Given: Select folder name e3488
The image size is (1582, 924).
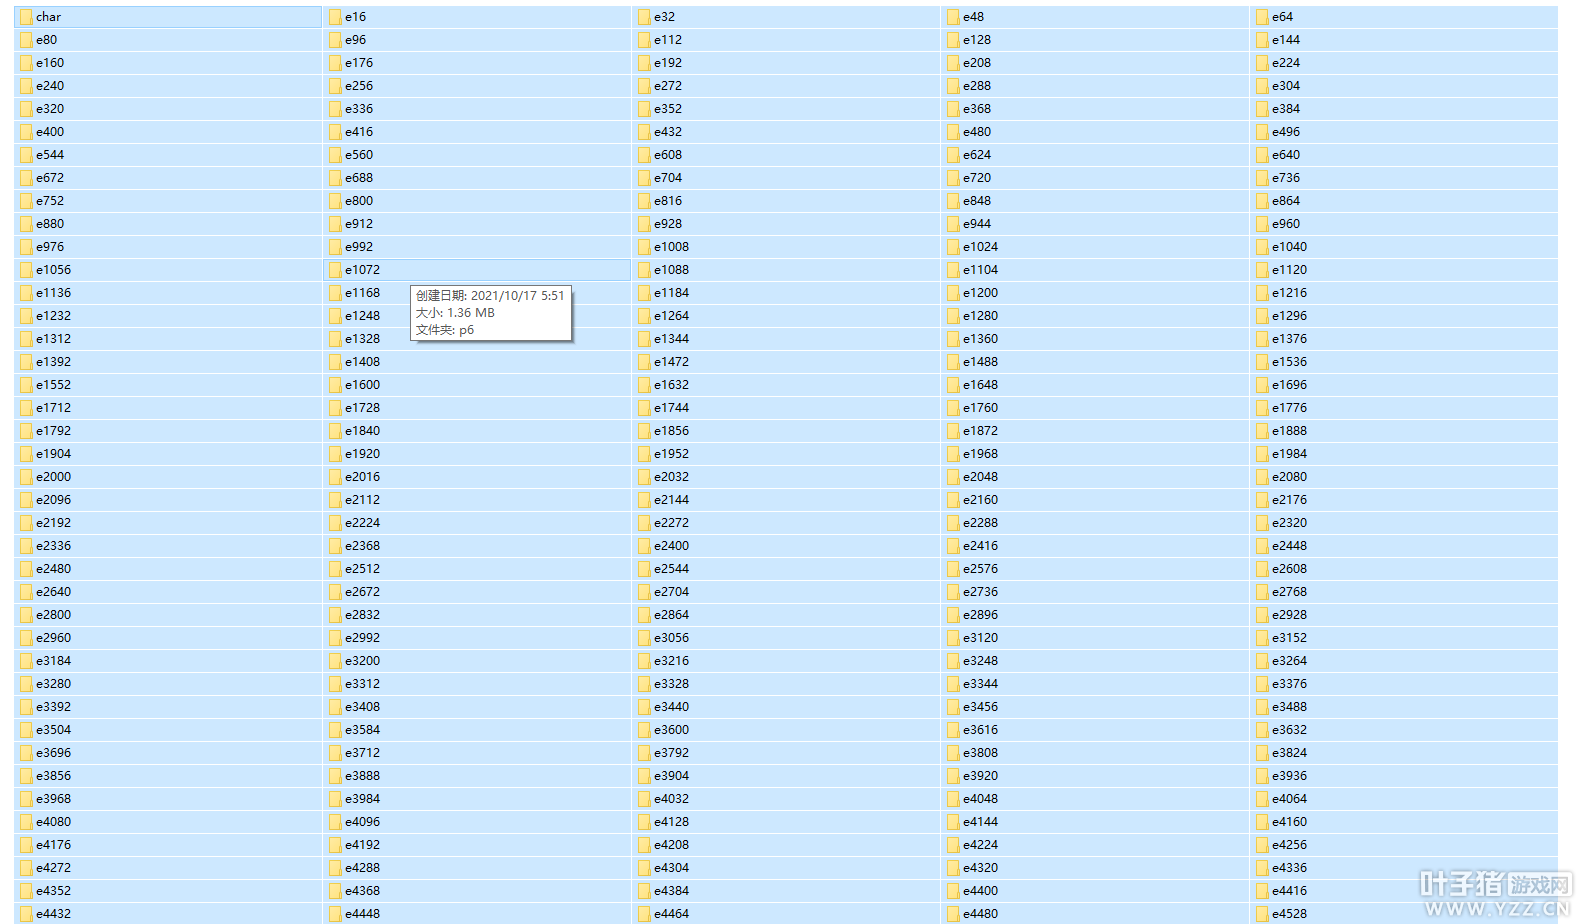Looking at the screenshot, I should pos(1289,707).
